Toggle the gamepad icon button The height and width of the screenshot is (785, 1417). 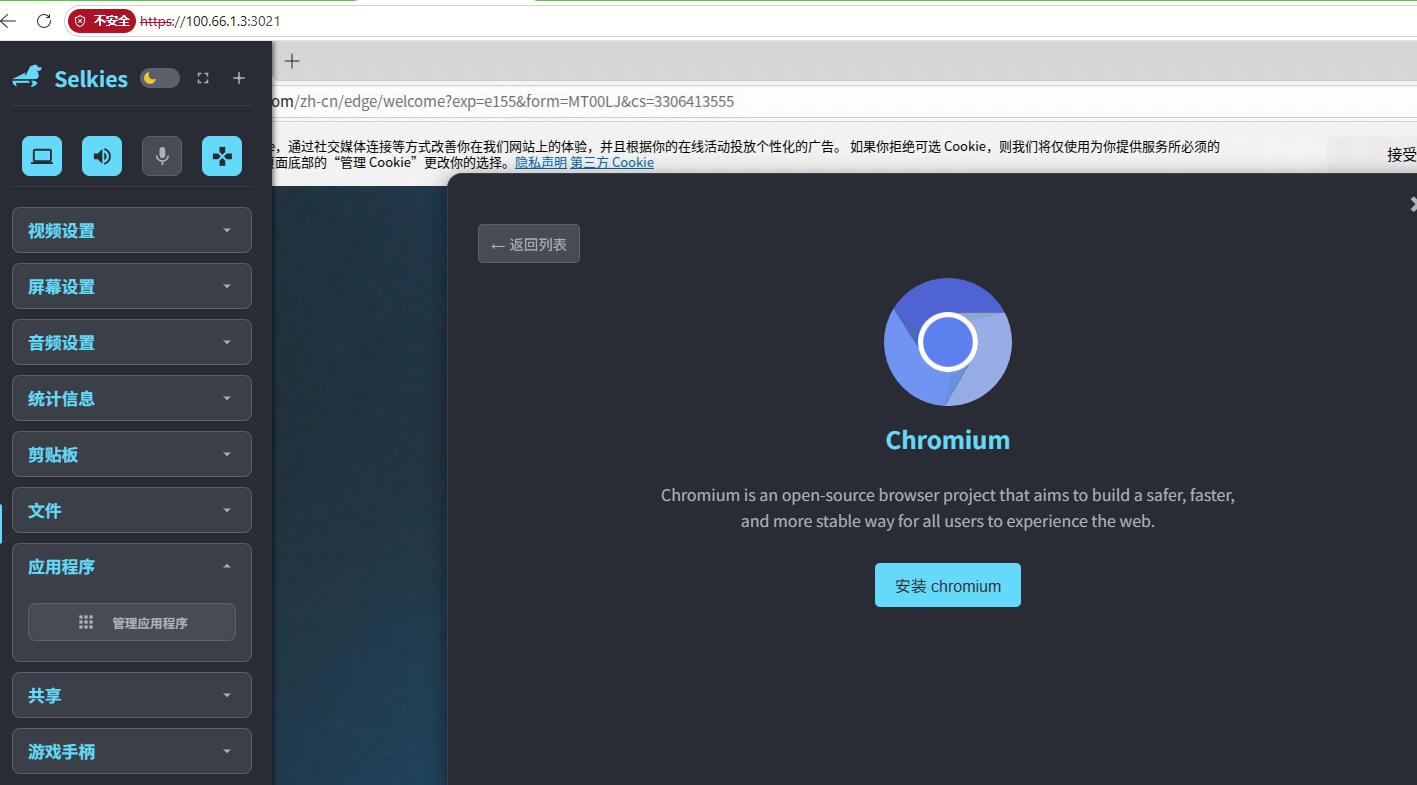pos(222,156)
